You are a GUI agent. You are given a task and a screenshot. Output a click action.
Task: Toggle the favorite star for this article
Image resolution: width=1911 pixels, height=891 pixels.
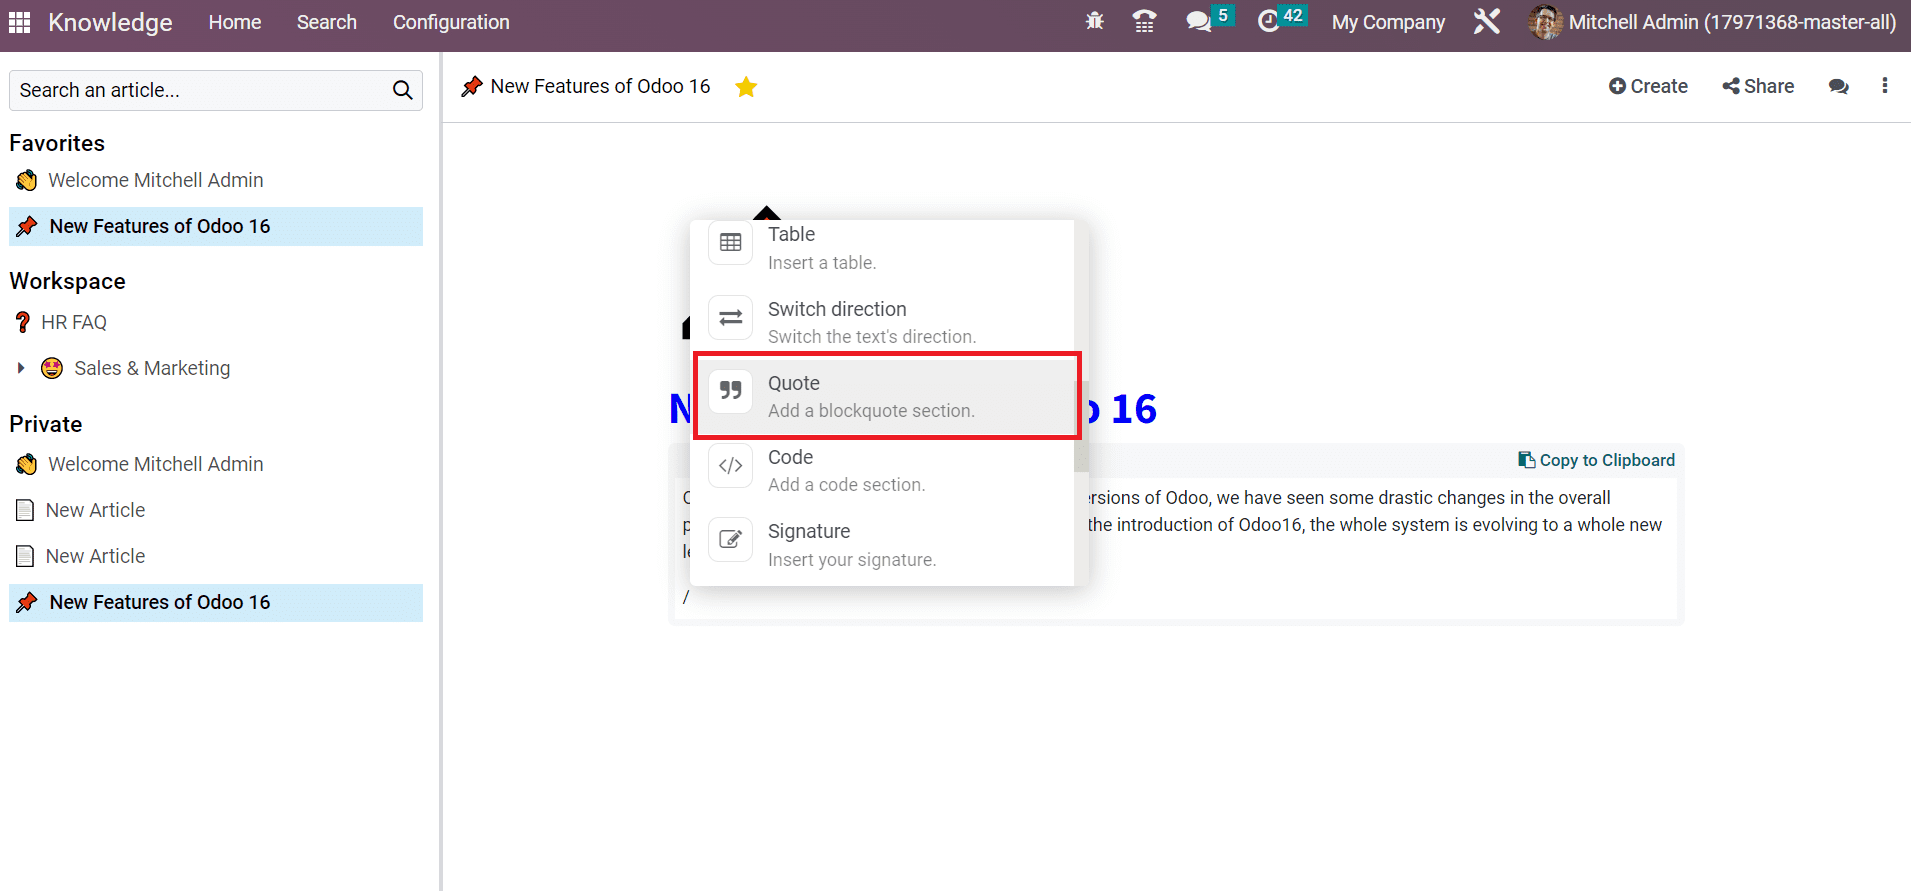click(746, 87)
